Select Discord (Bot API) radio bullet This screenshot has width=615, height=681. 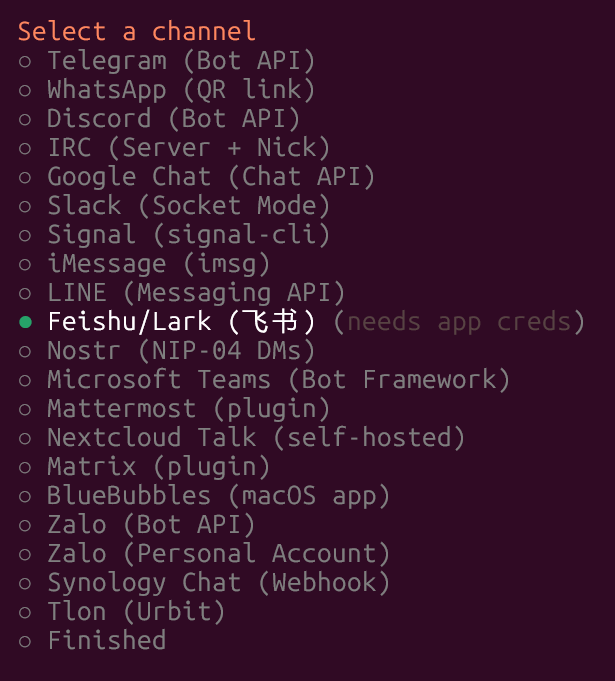(x=25, y=119)
